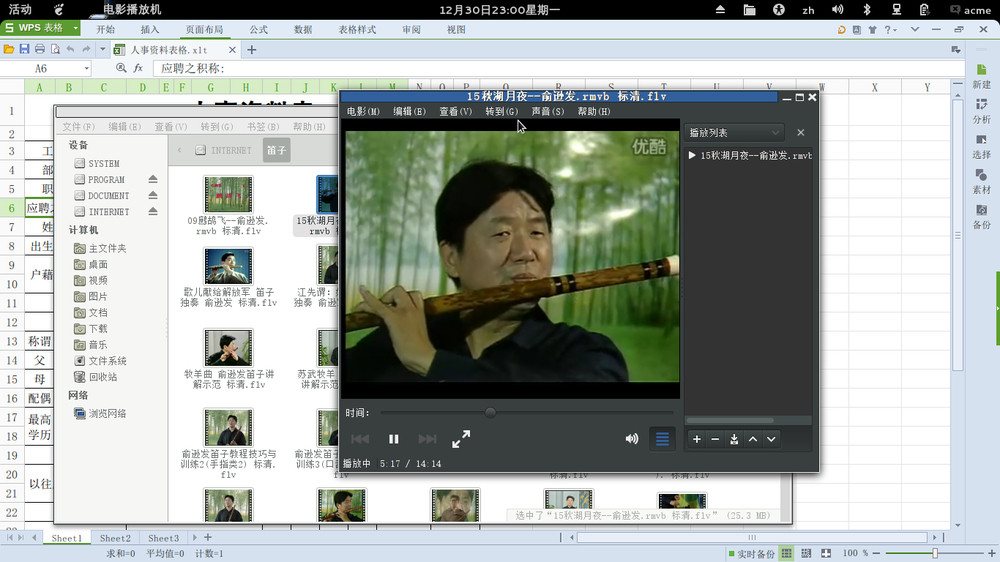
Task: Open the cell name box dropdown
Action: pos(86,68)
